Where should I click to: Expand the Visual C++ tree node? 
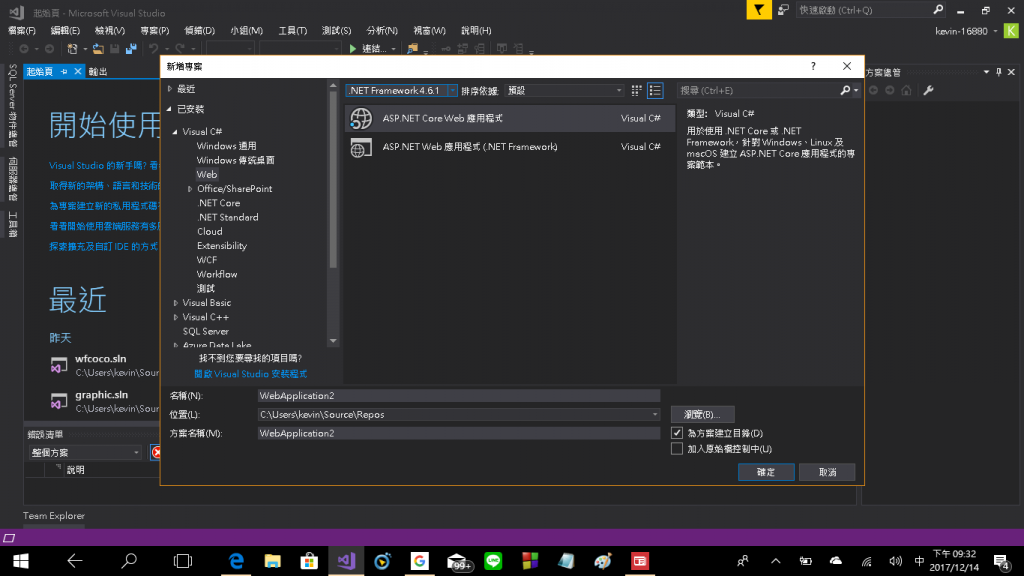pos(176,317)
